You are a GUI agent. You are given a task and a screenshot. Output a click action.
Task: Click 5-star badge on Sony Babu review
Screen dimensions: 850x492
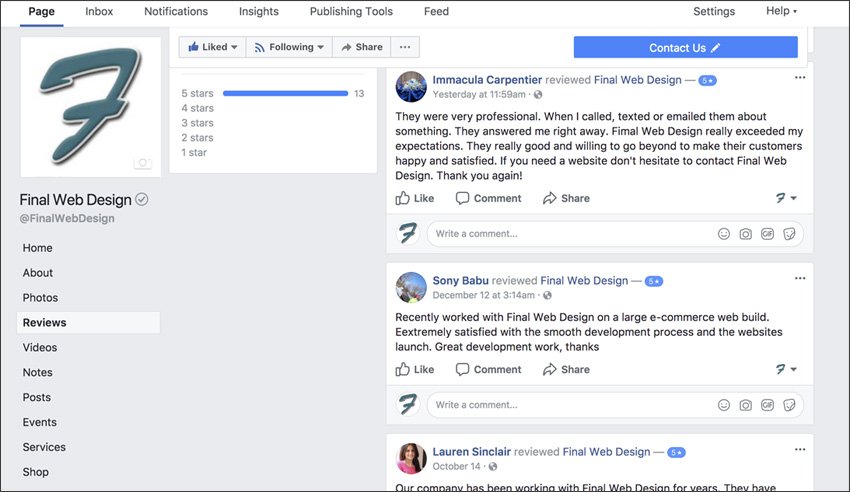pos(654,281)
